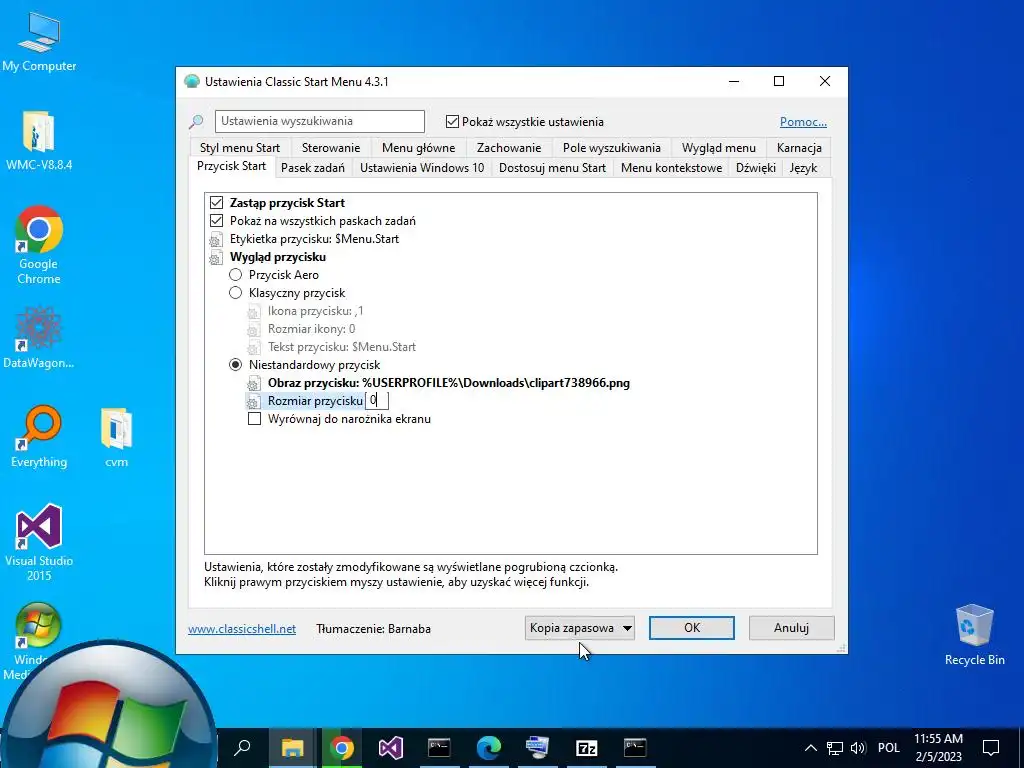The image size is (1024, 768).
Task: Click the OK button
Action: (x=692, y=628)
